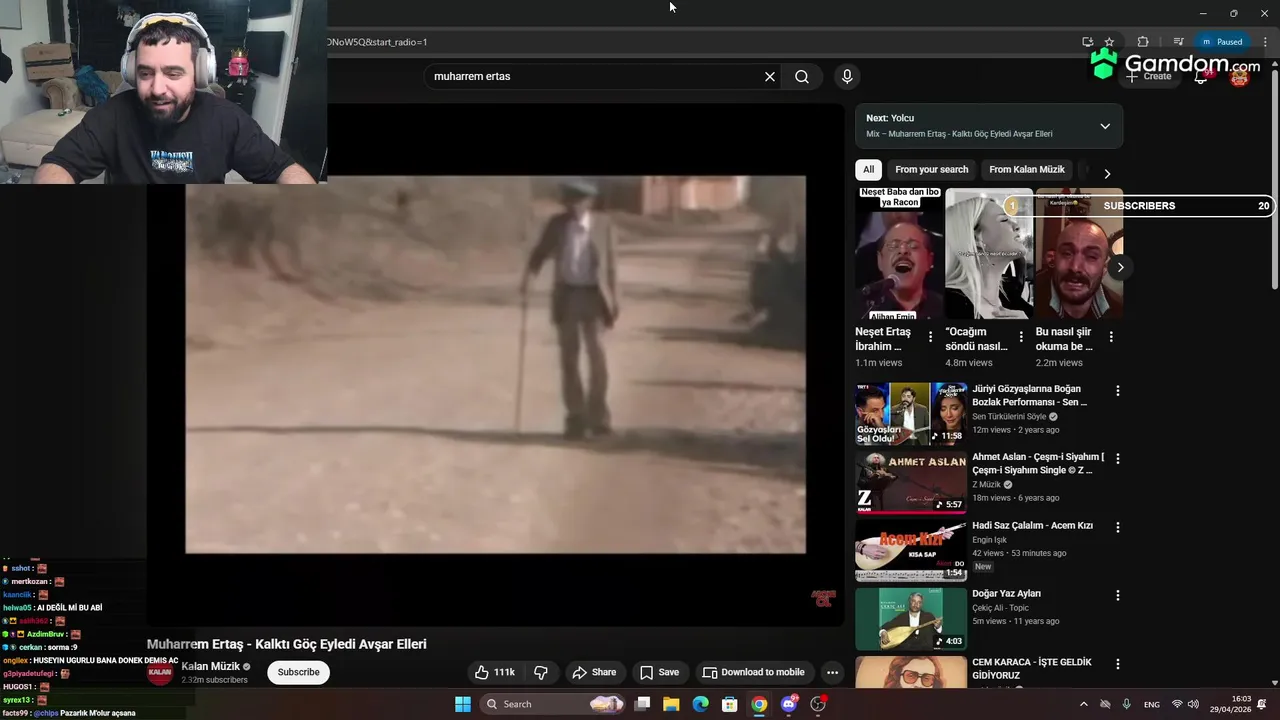This screenshot has width=1280, height=720.
Task: Open Chrome extensions puzzle icon
Action: coord(1143,42)
